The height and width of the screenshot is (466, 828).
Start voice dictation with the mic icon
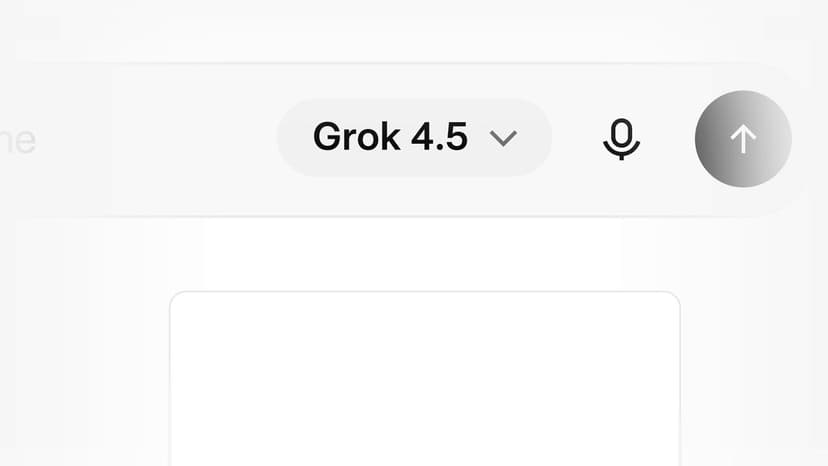pos(622,139)
